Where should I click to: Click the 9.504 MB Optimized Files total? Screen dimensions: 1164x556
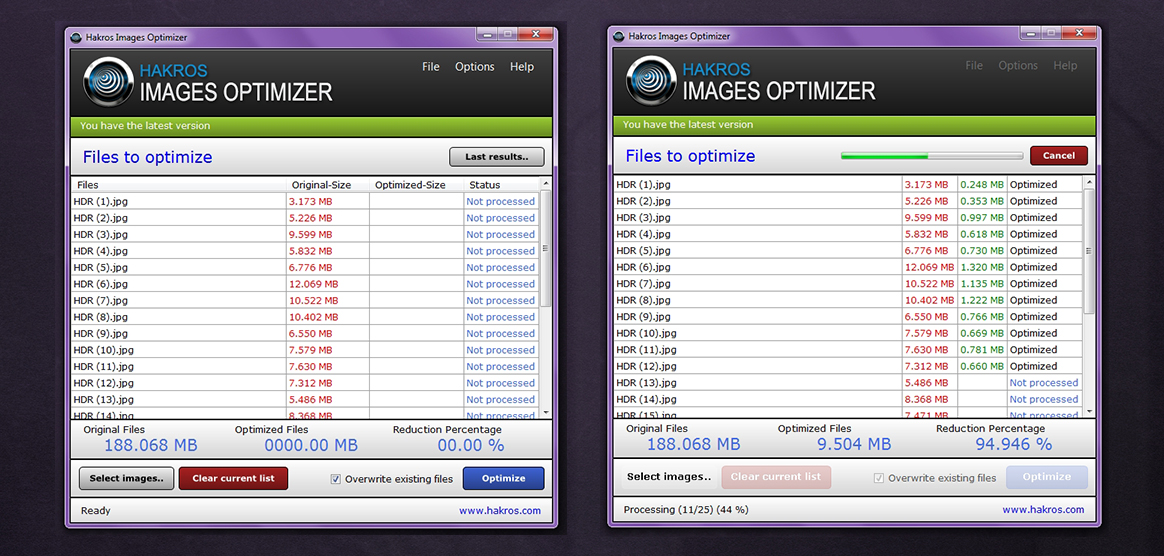(854, 444)
